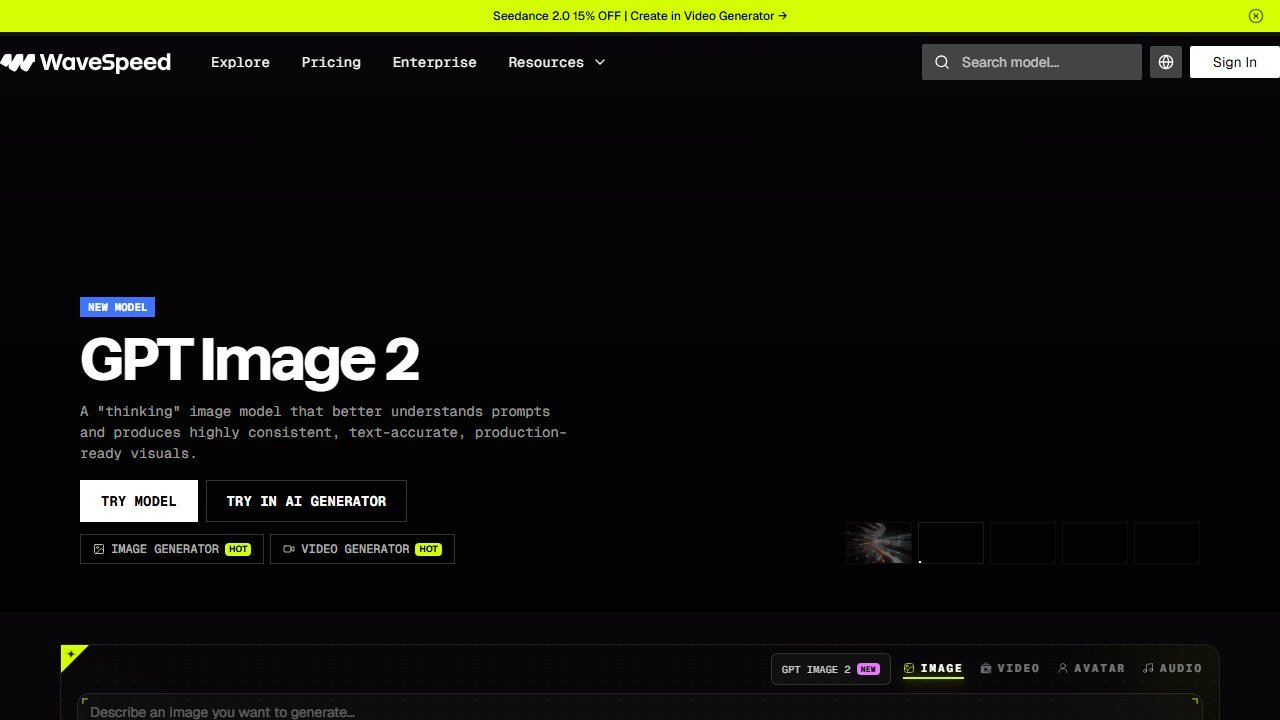
Task: Open the GPT IMAGE 2 model selector
Action: coord(831,669)
